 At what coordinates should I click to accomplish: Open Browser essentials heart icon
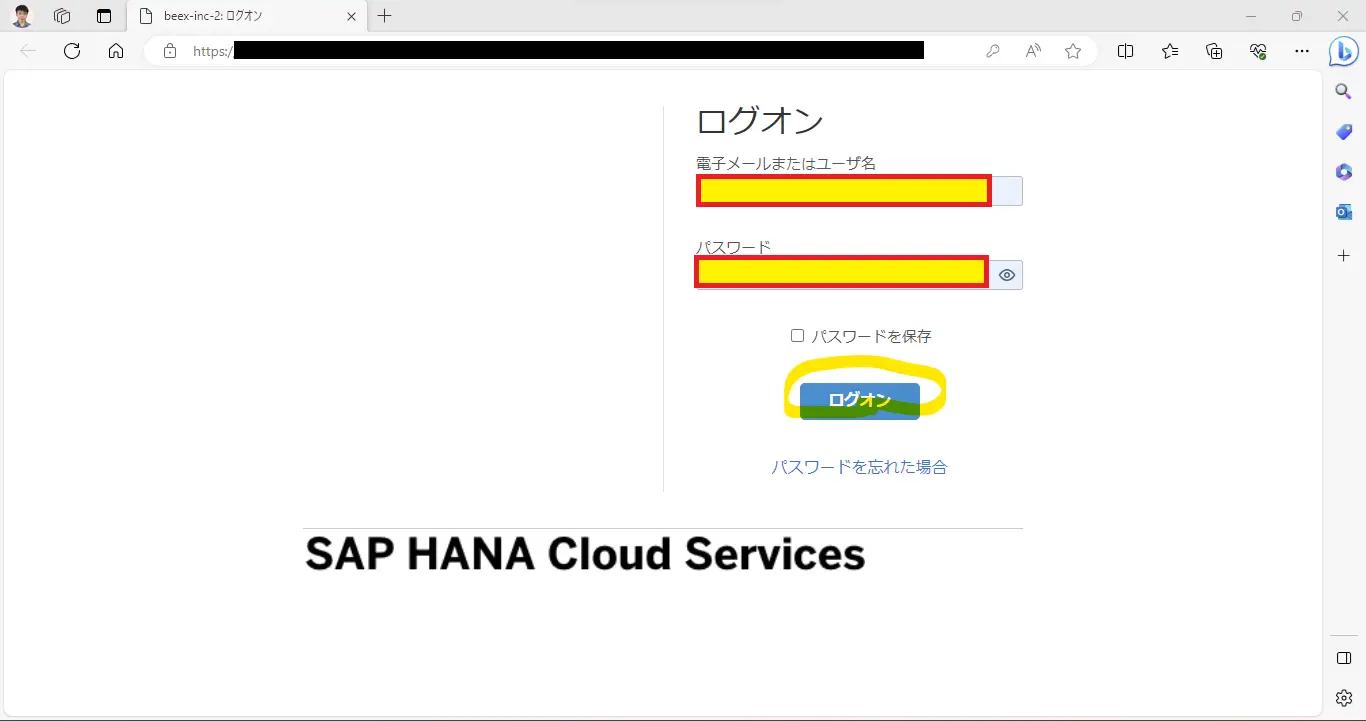tap(1258, 51)
